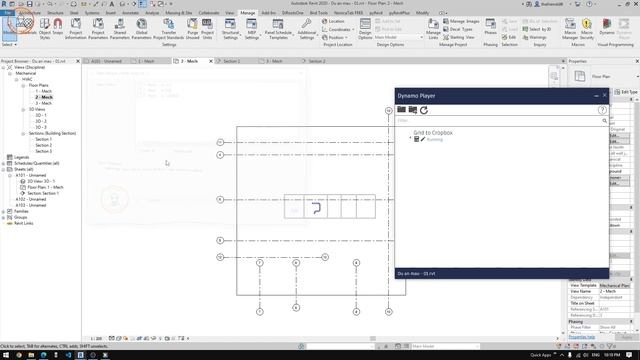Open Macro Security
640x360 pixels.
(587, 28)
